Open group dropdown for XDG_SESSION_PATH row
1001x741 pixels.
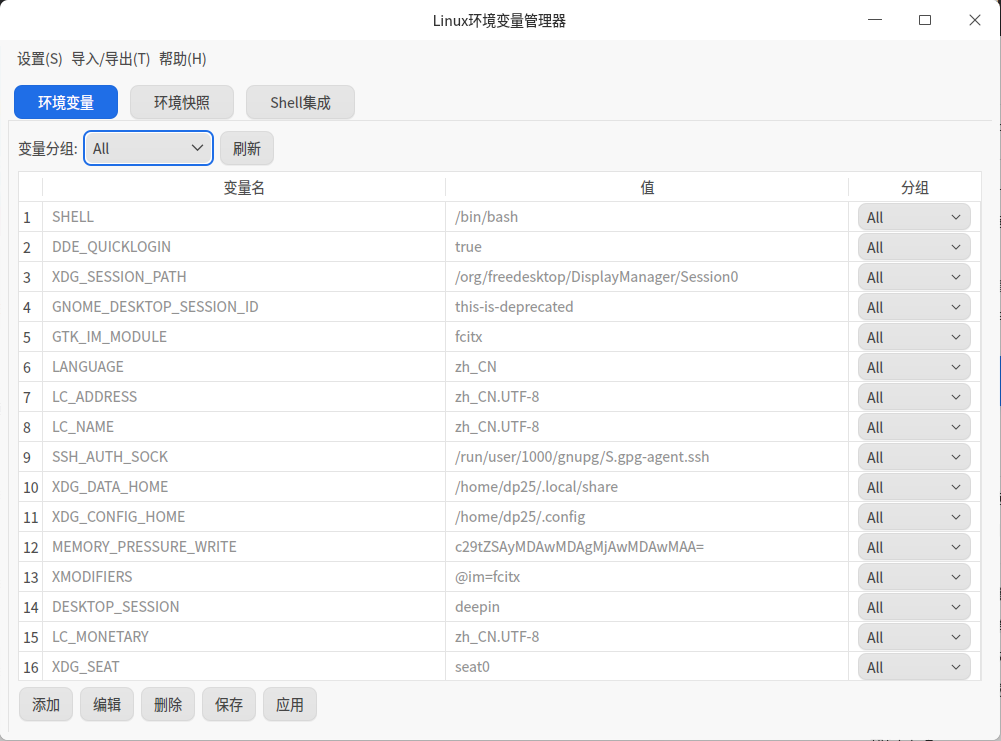coord(914,277)
